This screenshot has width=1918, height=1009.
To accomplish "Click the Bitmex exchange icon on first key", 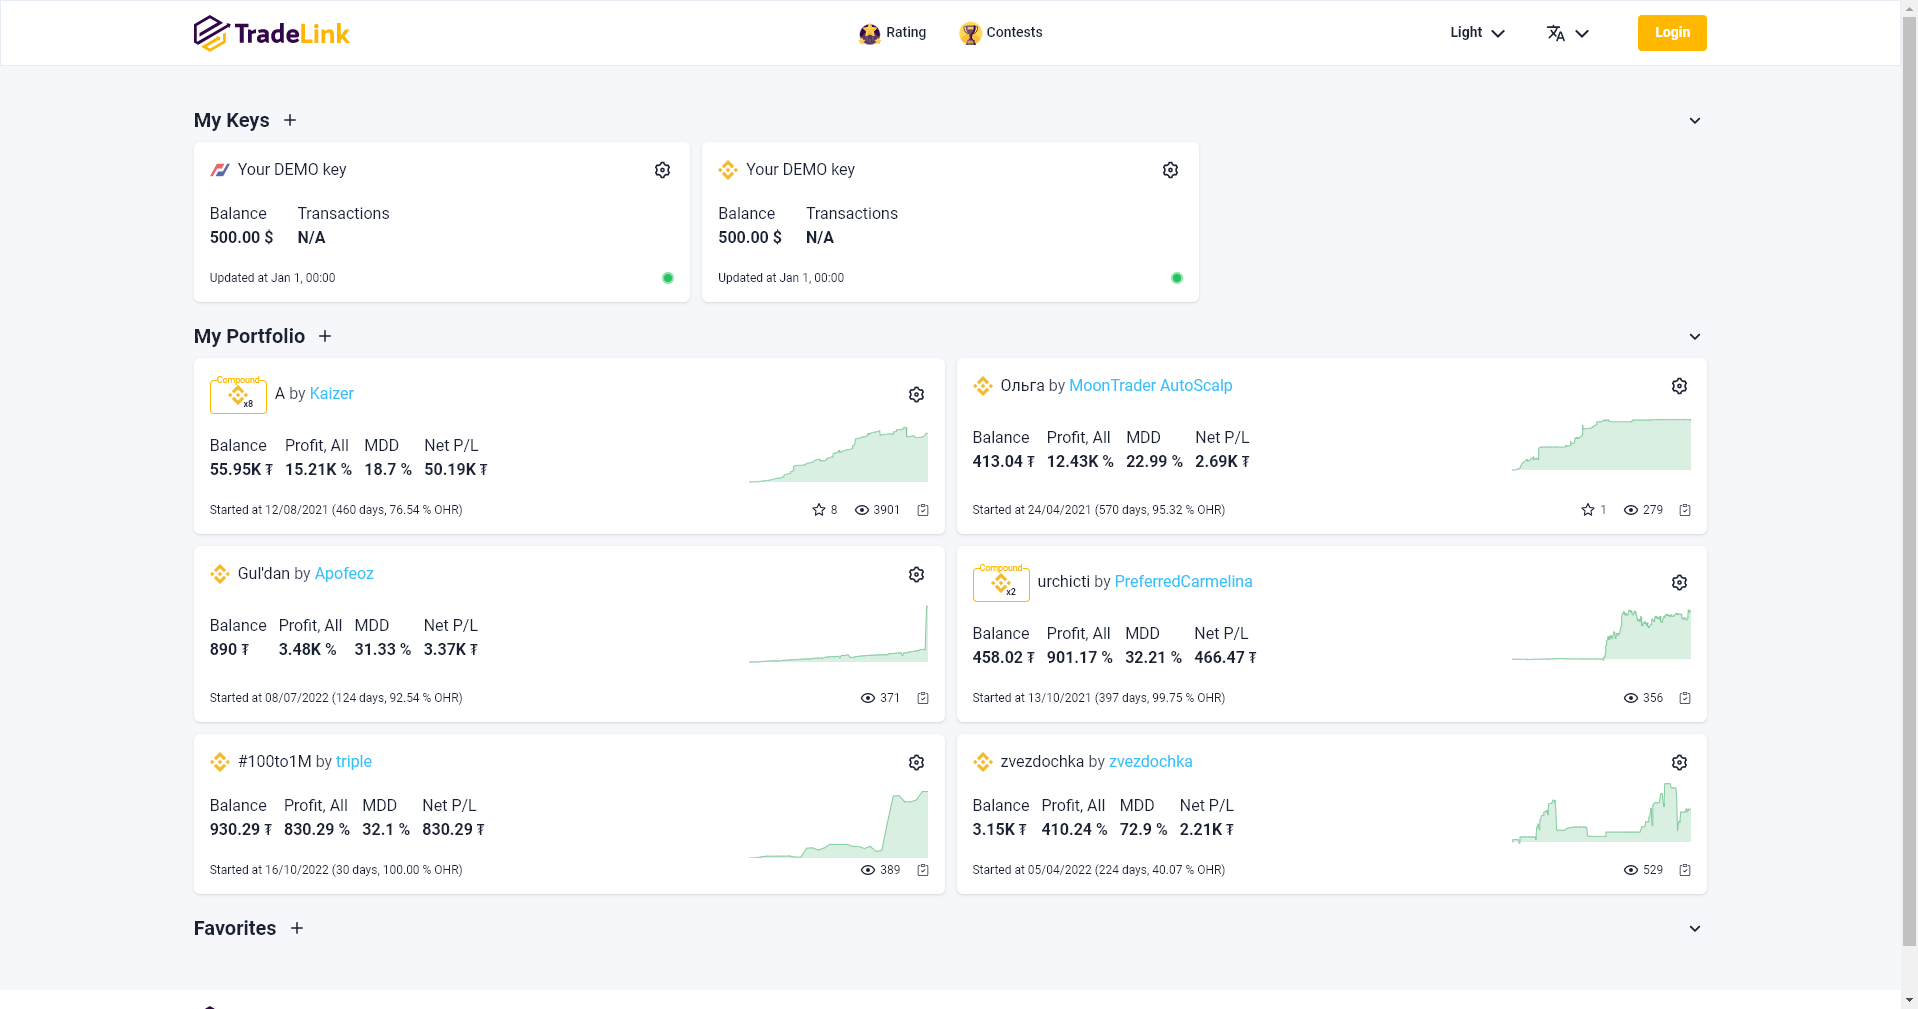I will (x=220, y=170).
